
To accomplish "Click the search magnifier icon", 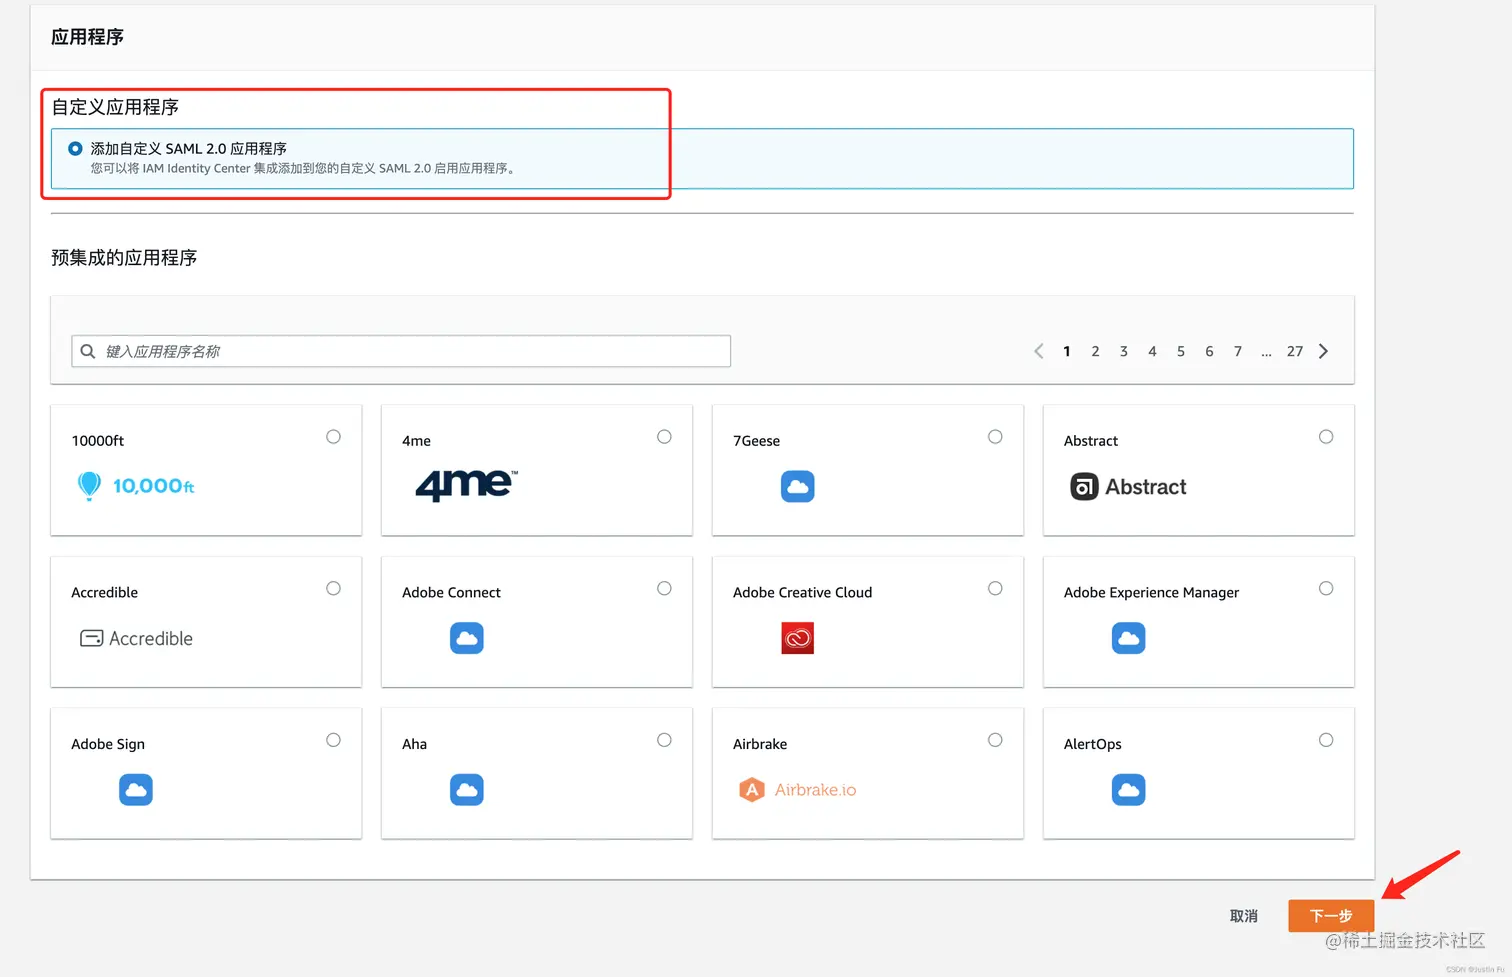I will [x=88, y=351].
